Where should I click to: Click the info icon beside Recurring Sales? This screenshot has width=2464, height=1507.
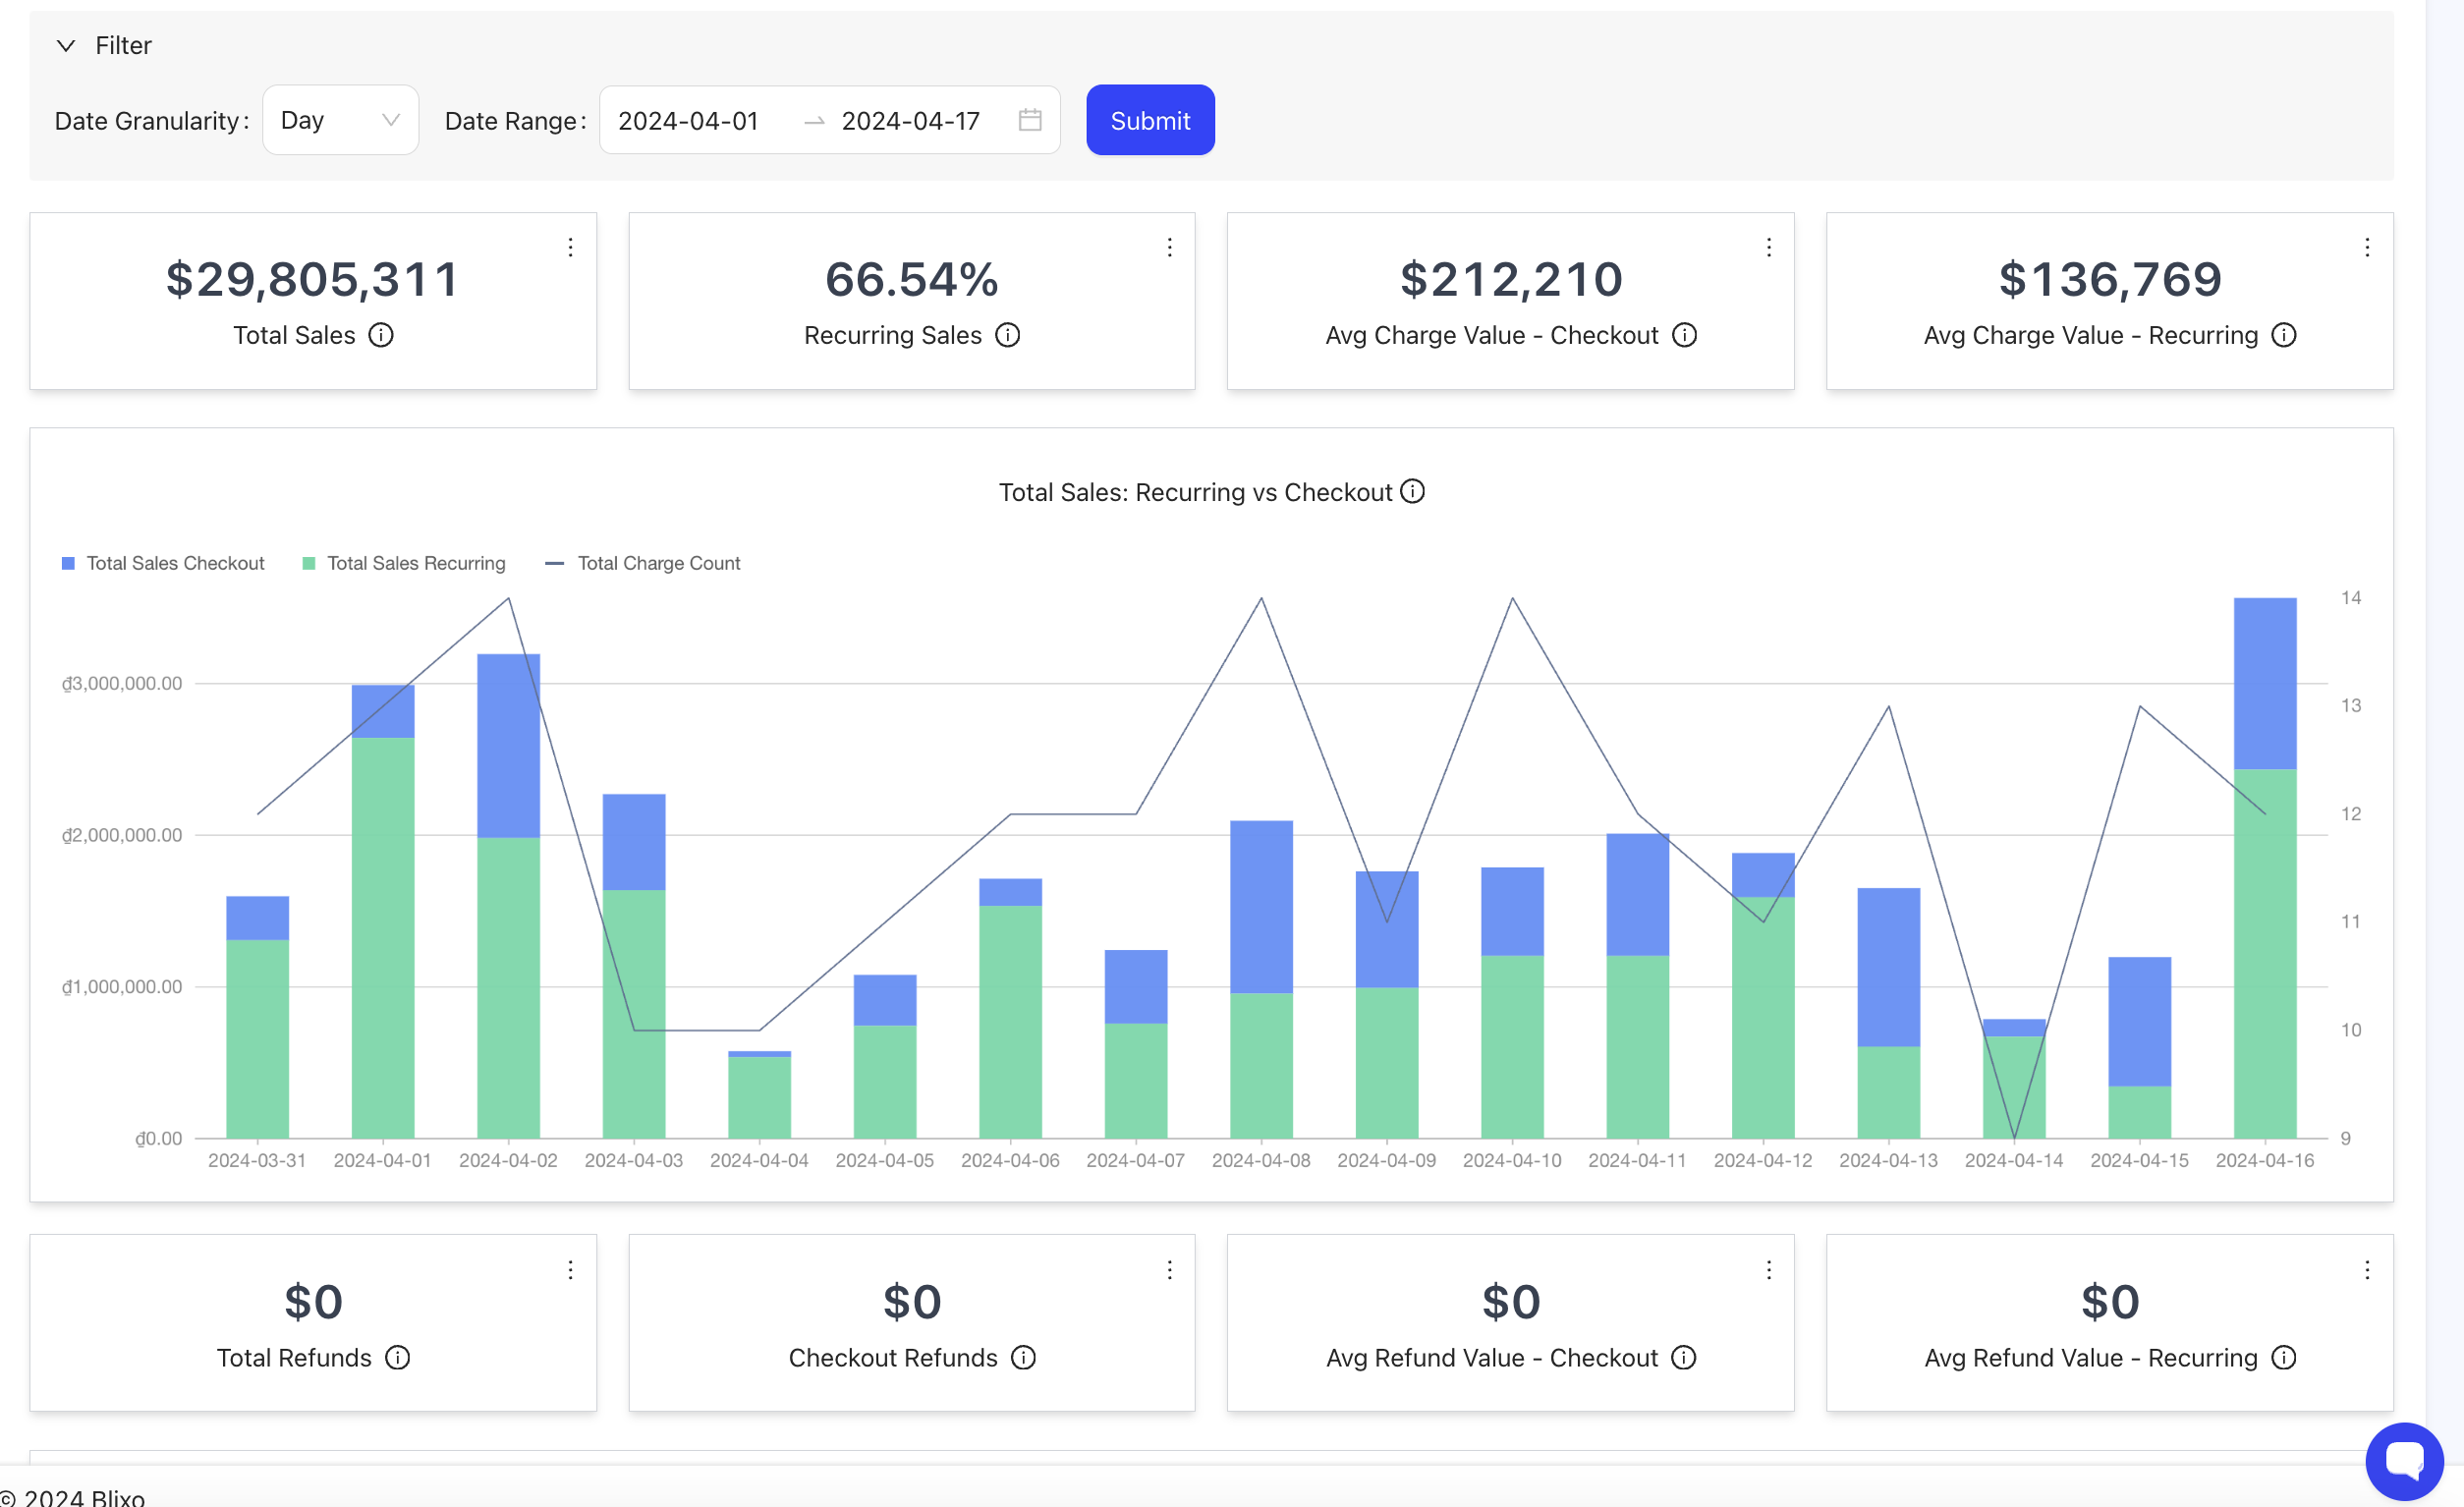pyautogui.click(x=1008, y=335)
